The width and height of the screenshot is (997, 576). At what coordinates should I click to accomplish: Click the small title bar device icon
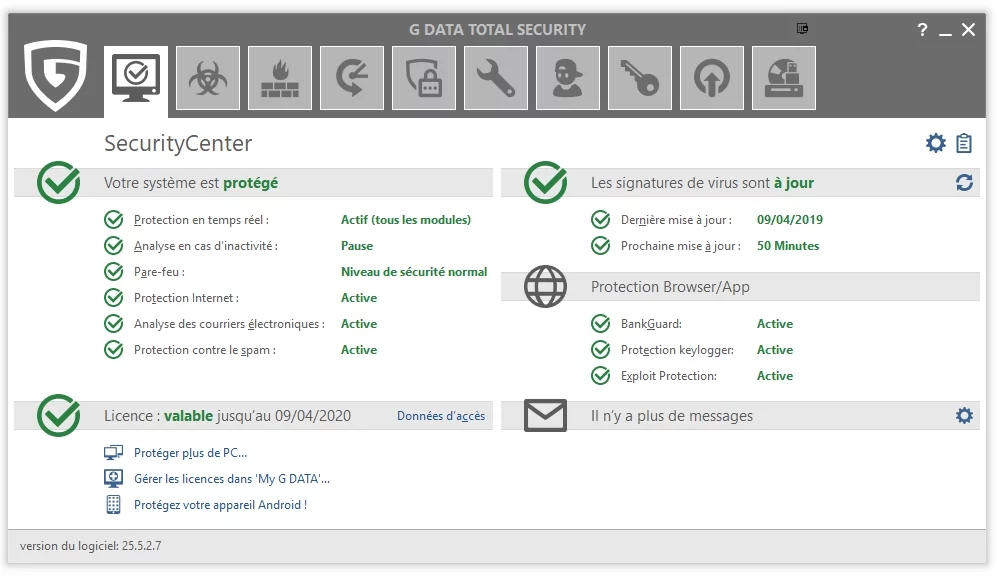(x=802, y=29)
